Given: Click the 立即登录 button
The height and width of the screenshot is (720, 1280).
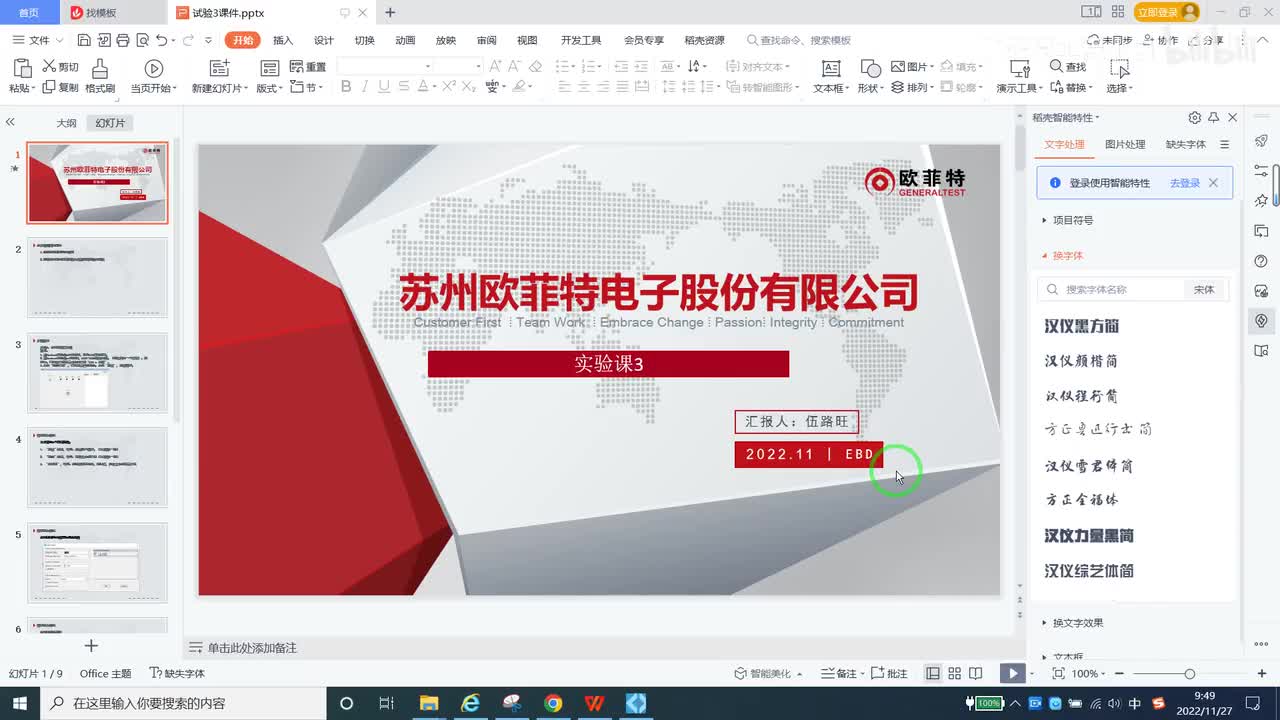Looking at the screenshot, I should pos(1166,12).
